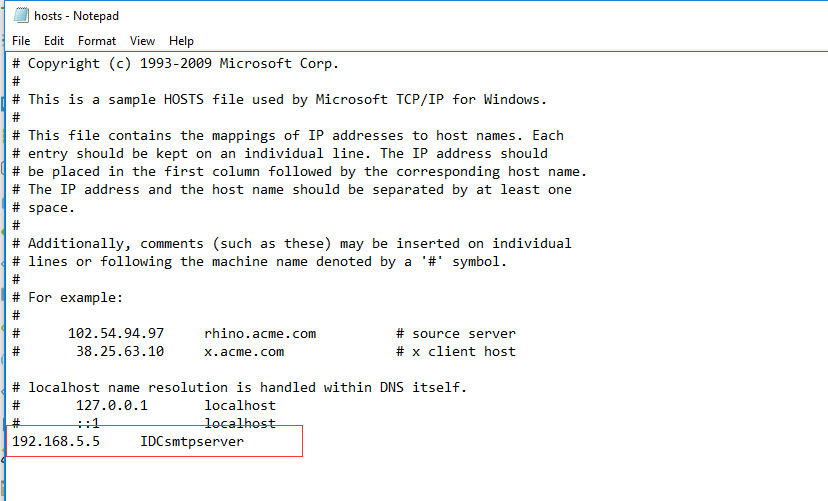This screenshot has width=828, height=501.
Task: Click the x.acme.com example host
Action: (244, 352)
